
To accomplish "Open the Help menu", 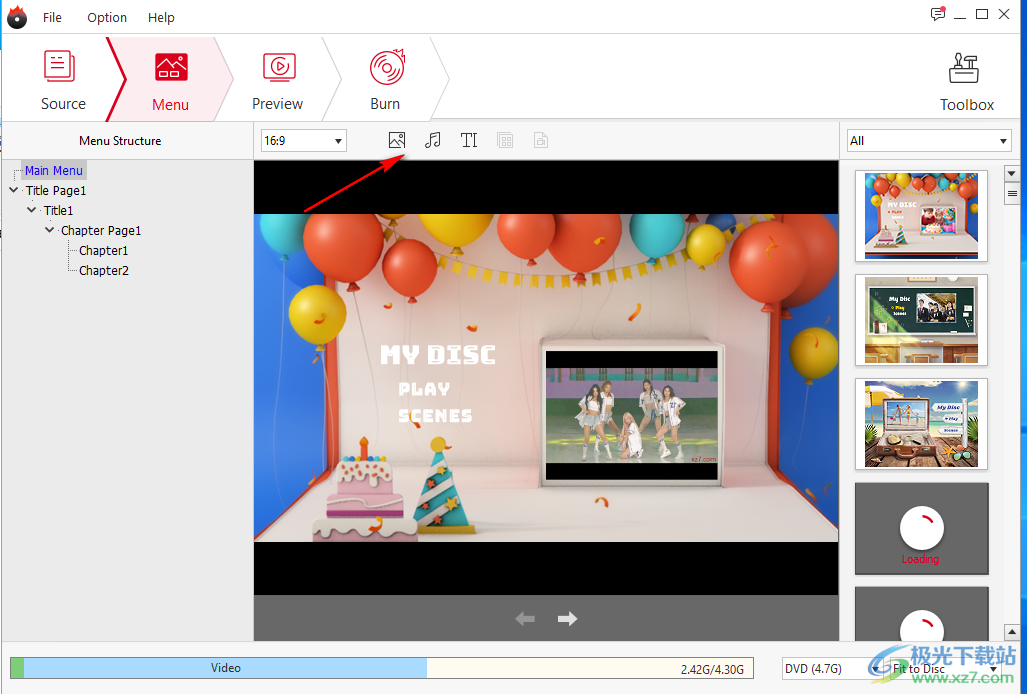I will (161, 17).
